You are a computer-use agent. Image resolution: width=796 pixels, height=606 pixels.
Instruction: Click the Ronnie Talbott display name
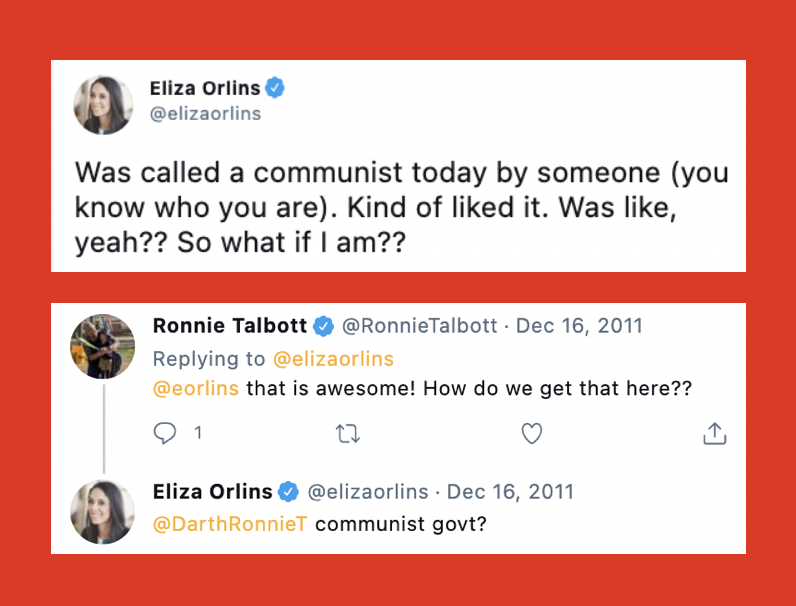pos(231,326)
